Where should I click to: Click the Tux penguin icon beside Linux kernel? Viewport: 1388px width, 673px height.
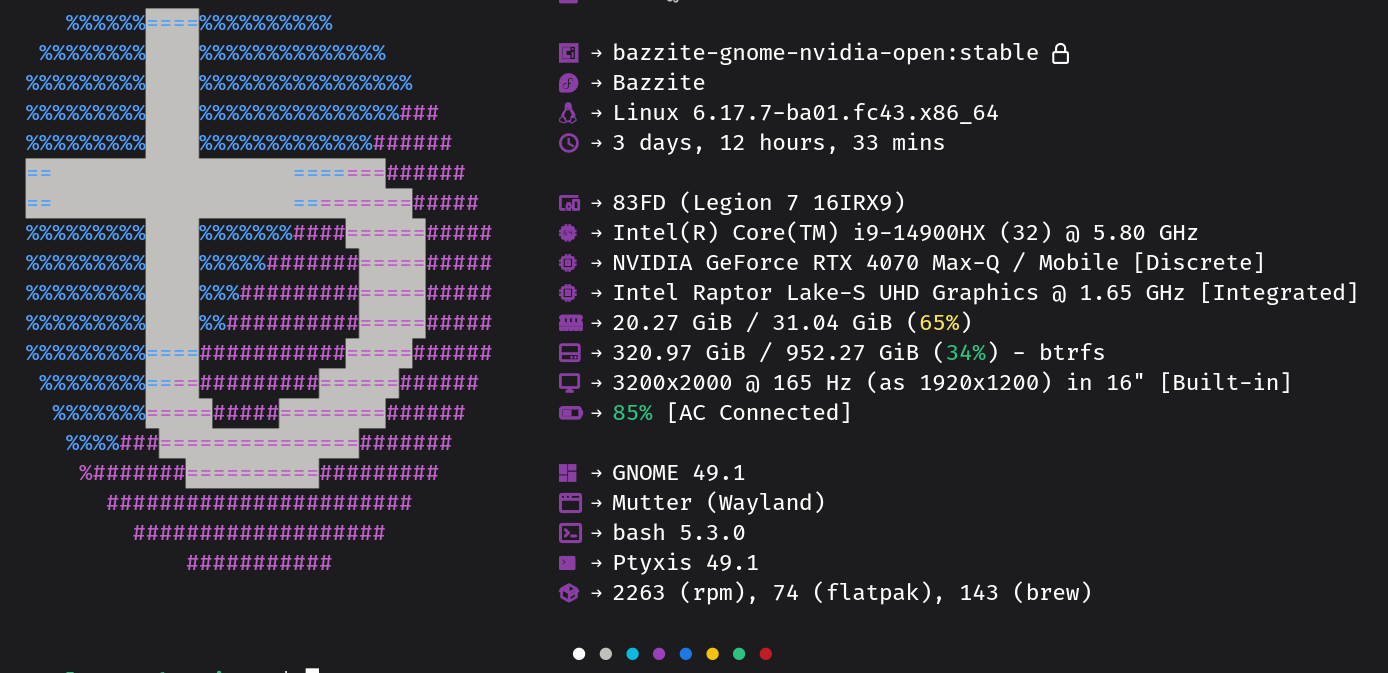568,113
